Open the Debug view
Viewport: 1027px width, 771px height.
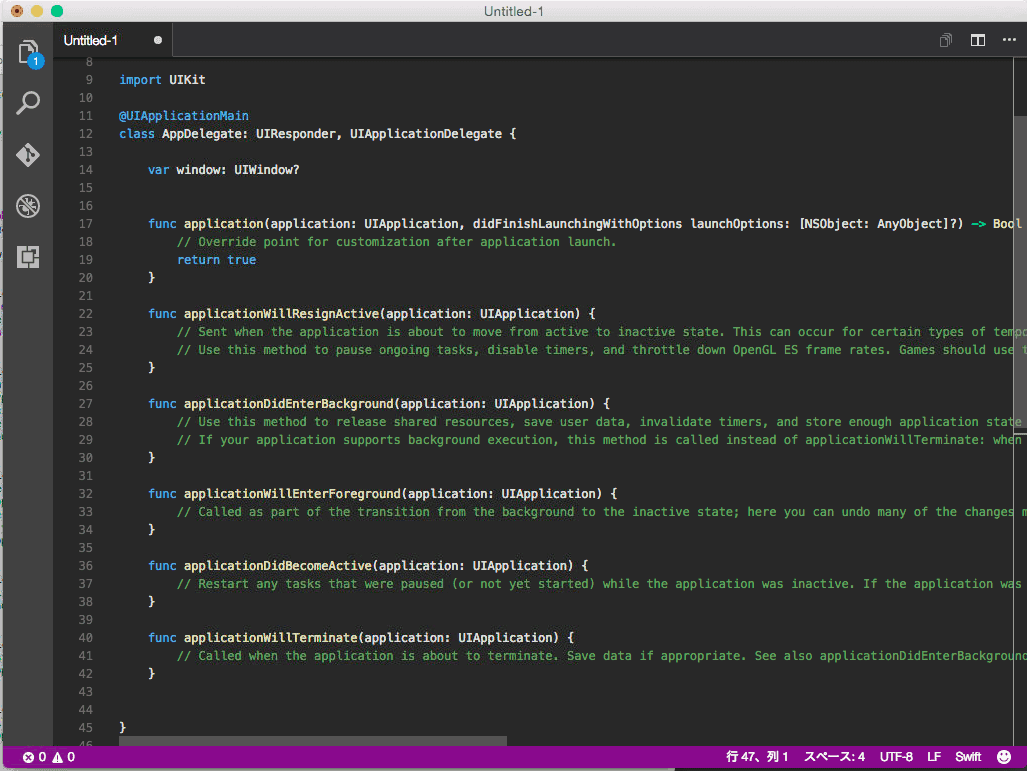coord(28,206)
